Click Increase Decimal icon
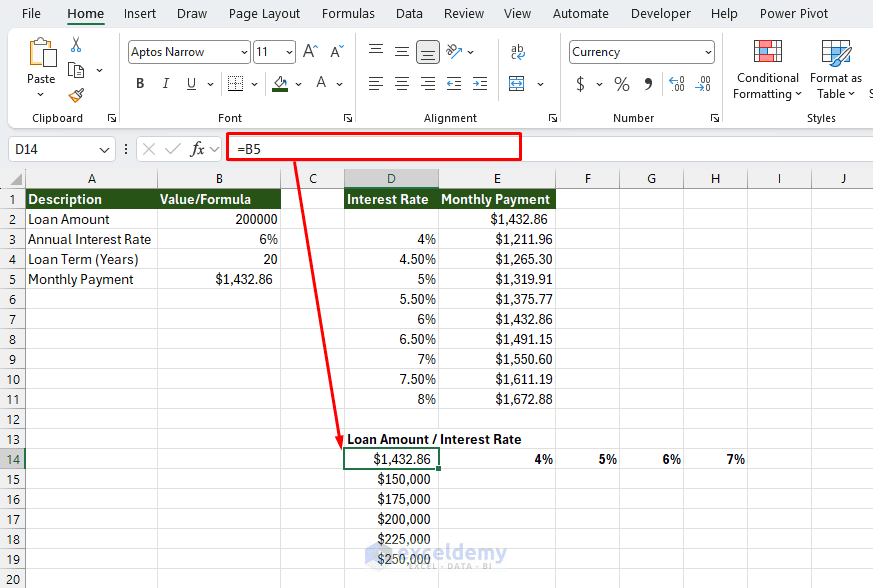Viewport: 873px width, 588px height. coord(676,84)
